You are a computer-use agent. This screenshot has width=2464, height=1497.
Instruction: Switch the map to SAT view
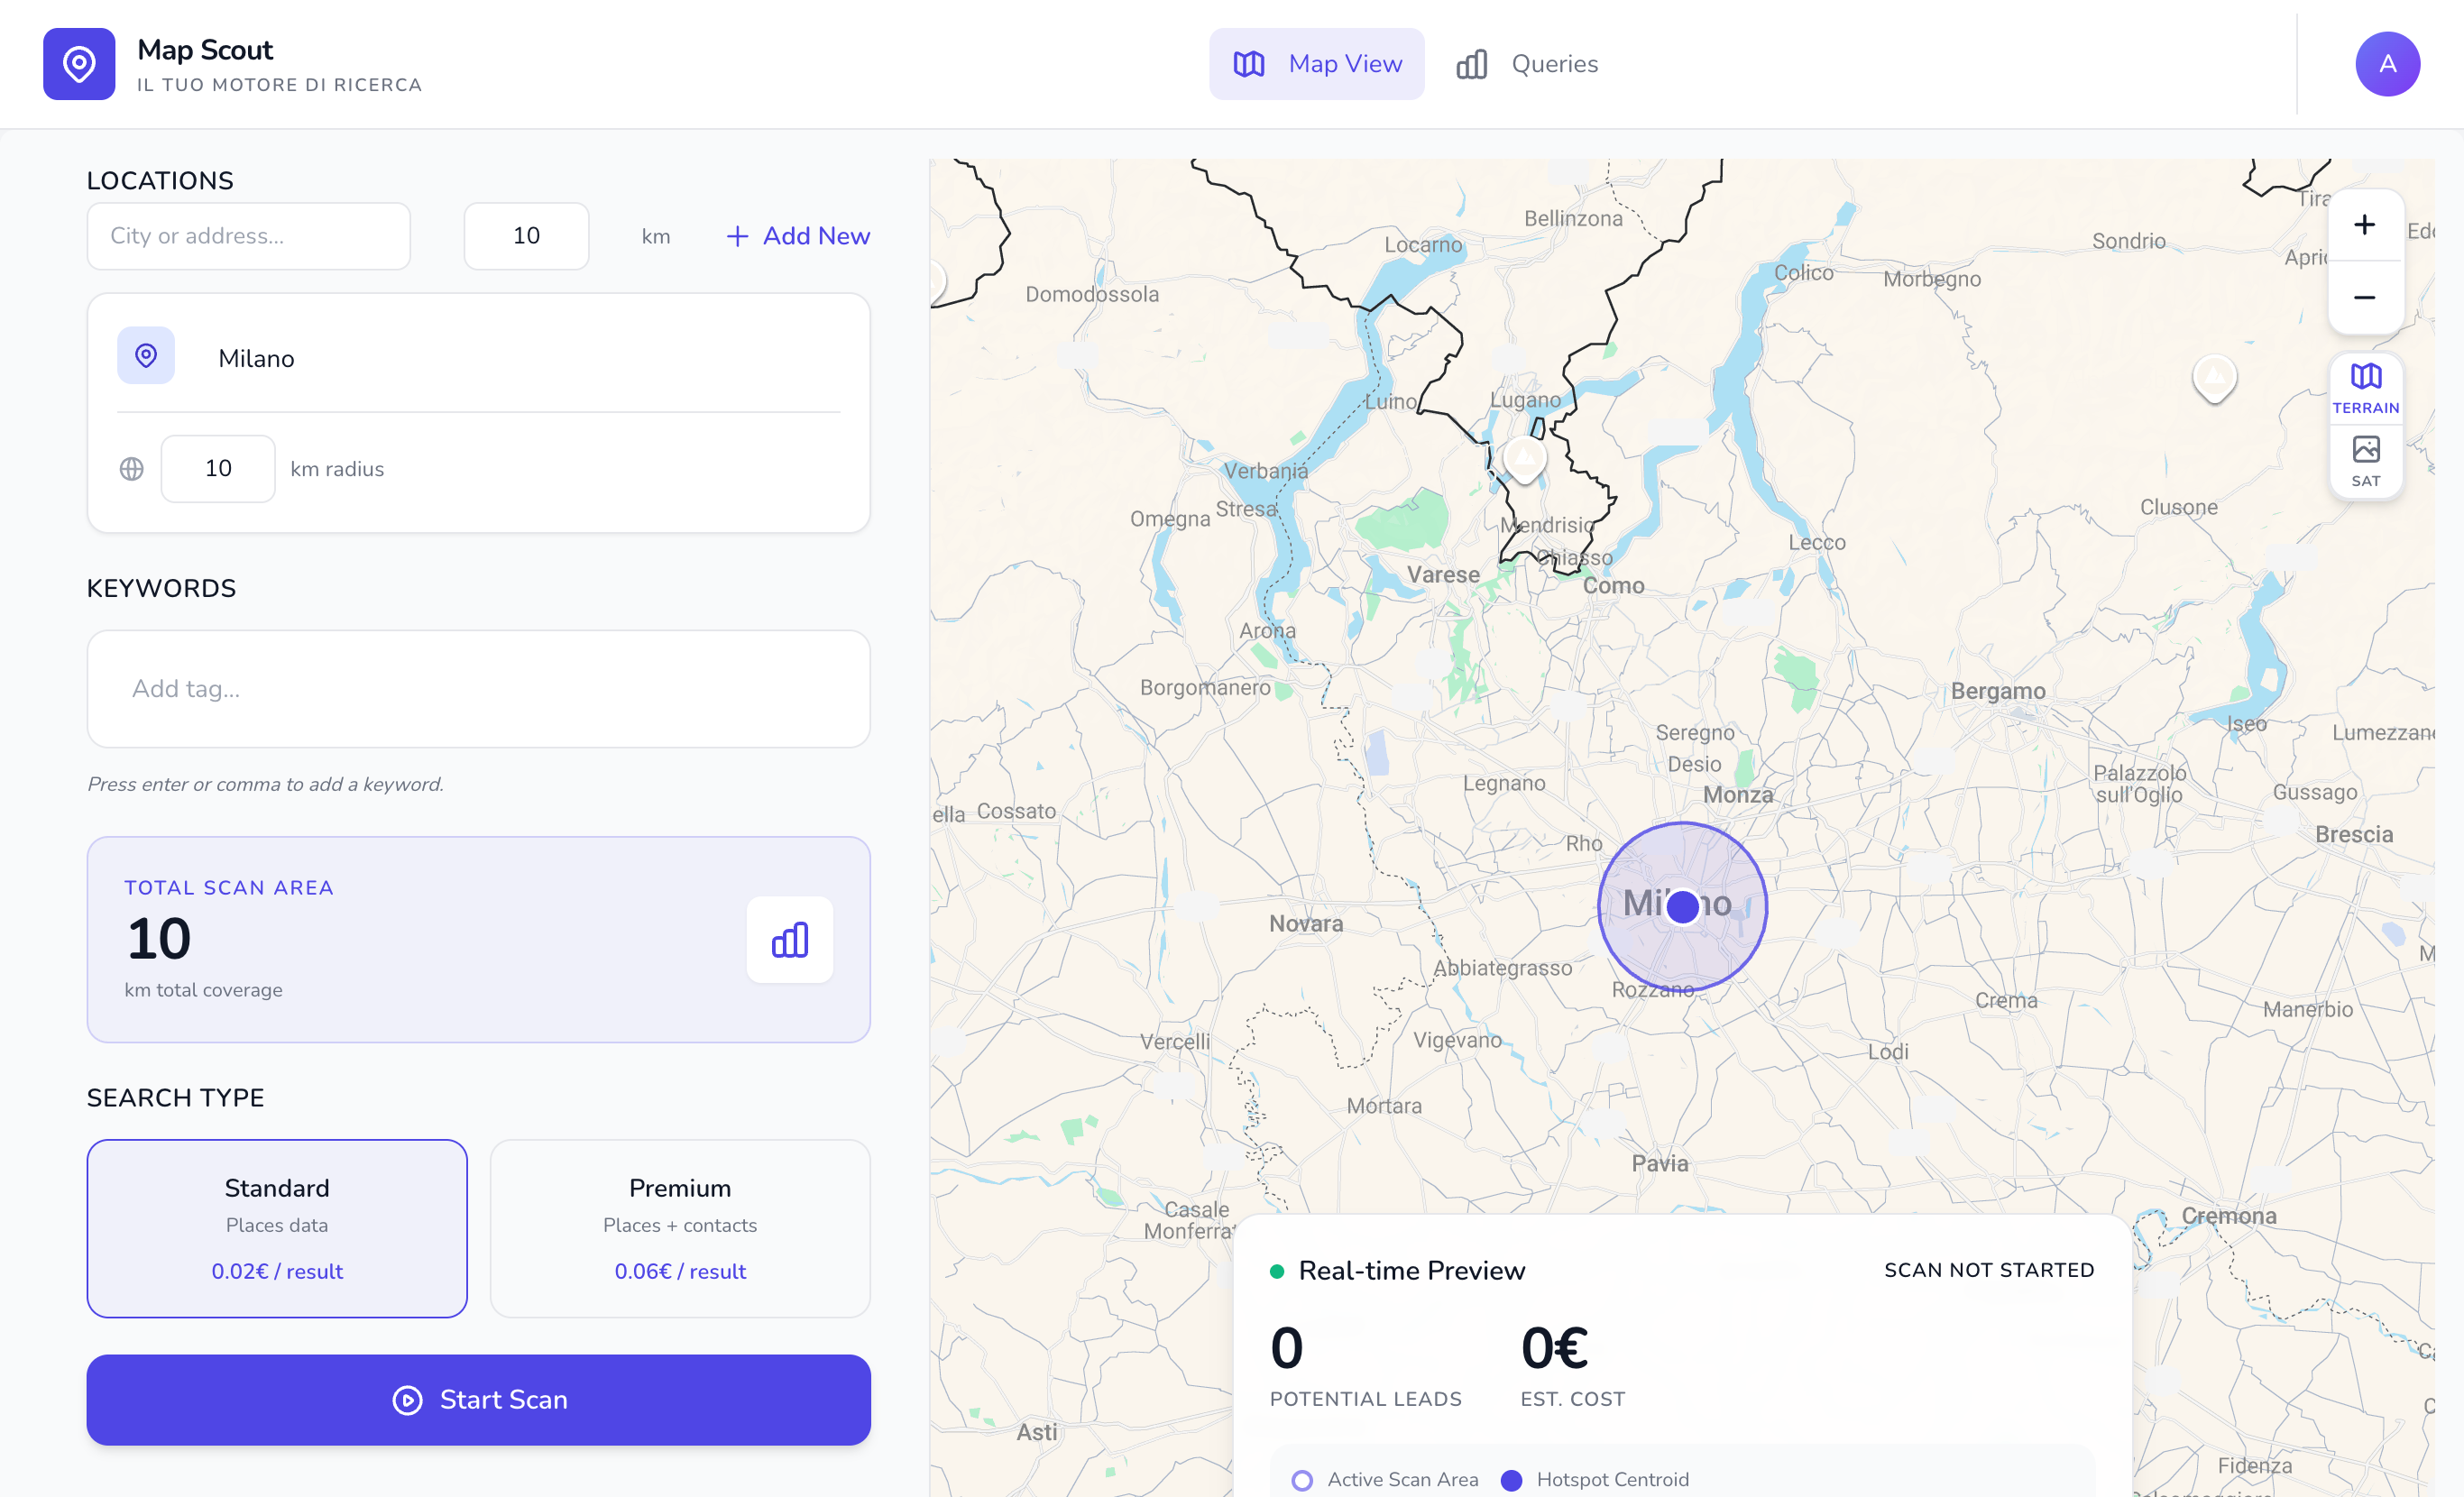2366,458
